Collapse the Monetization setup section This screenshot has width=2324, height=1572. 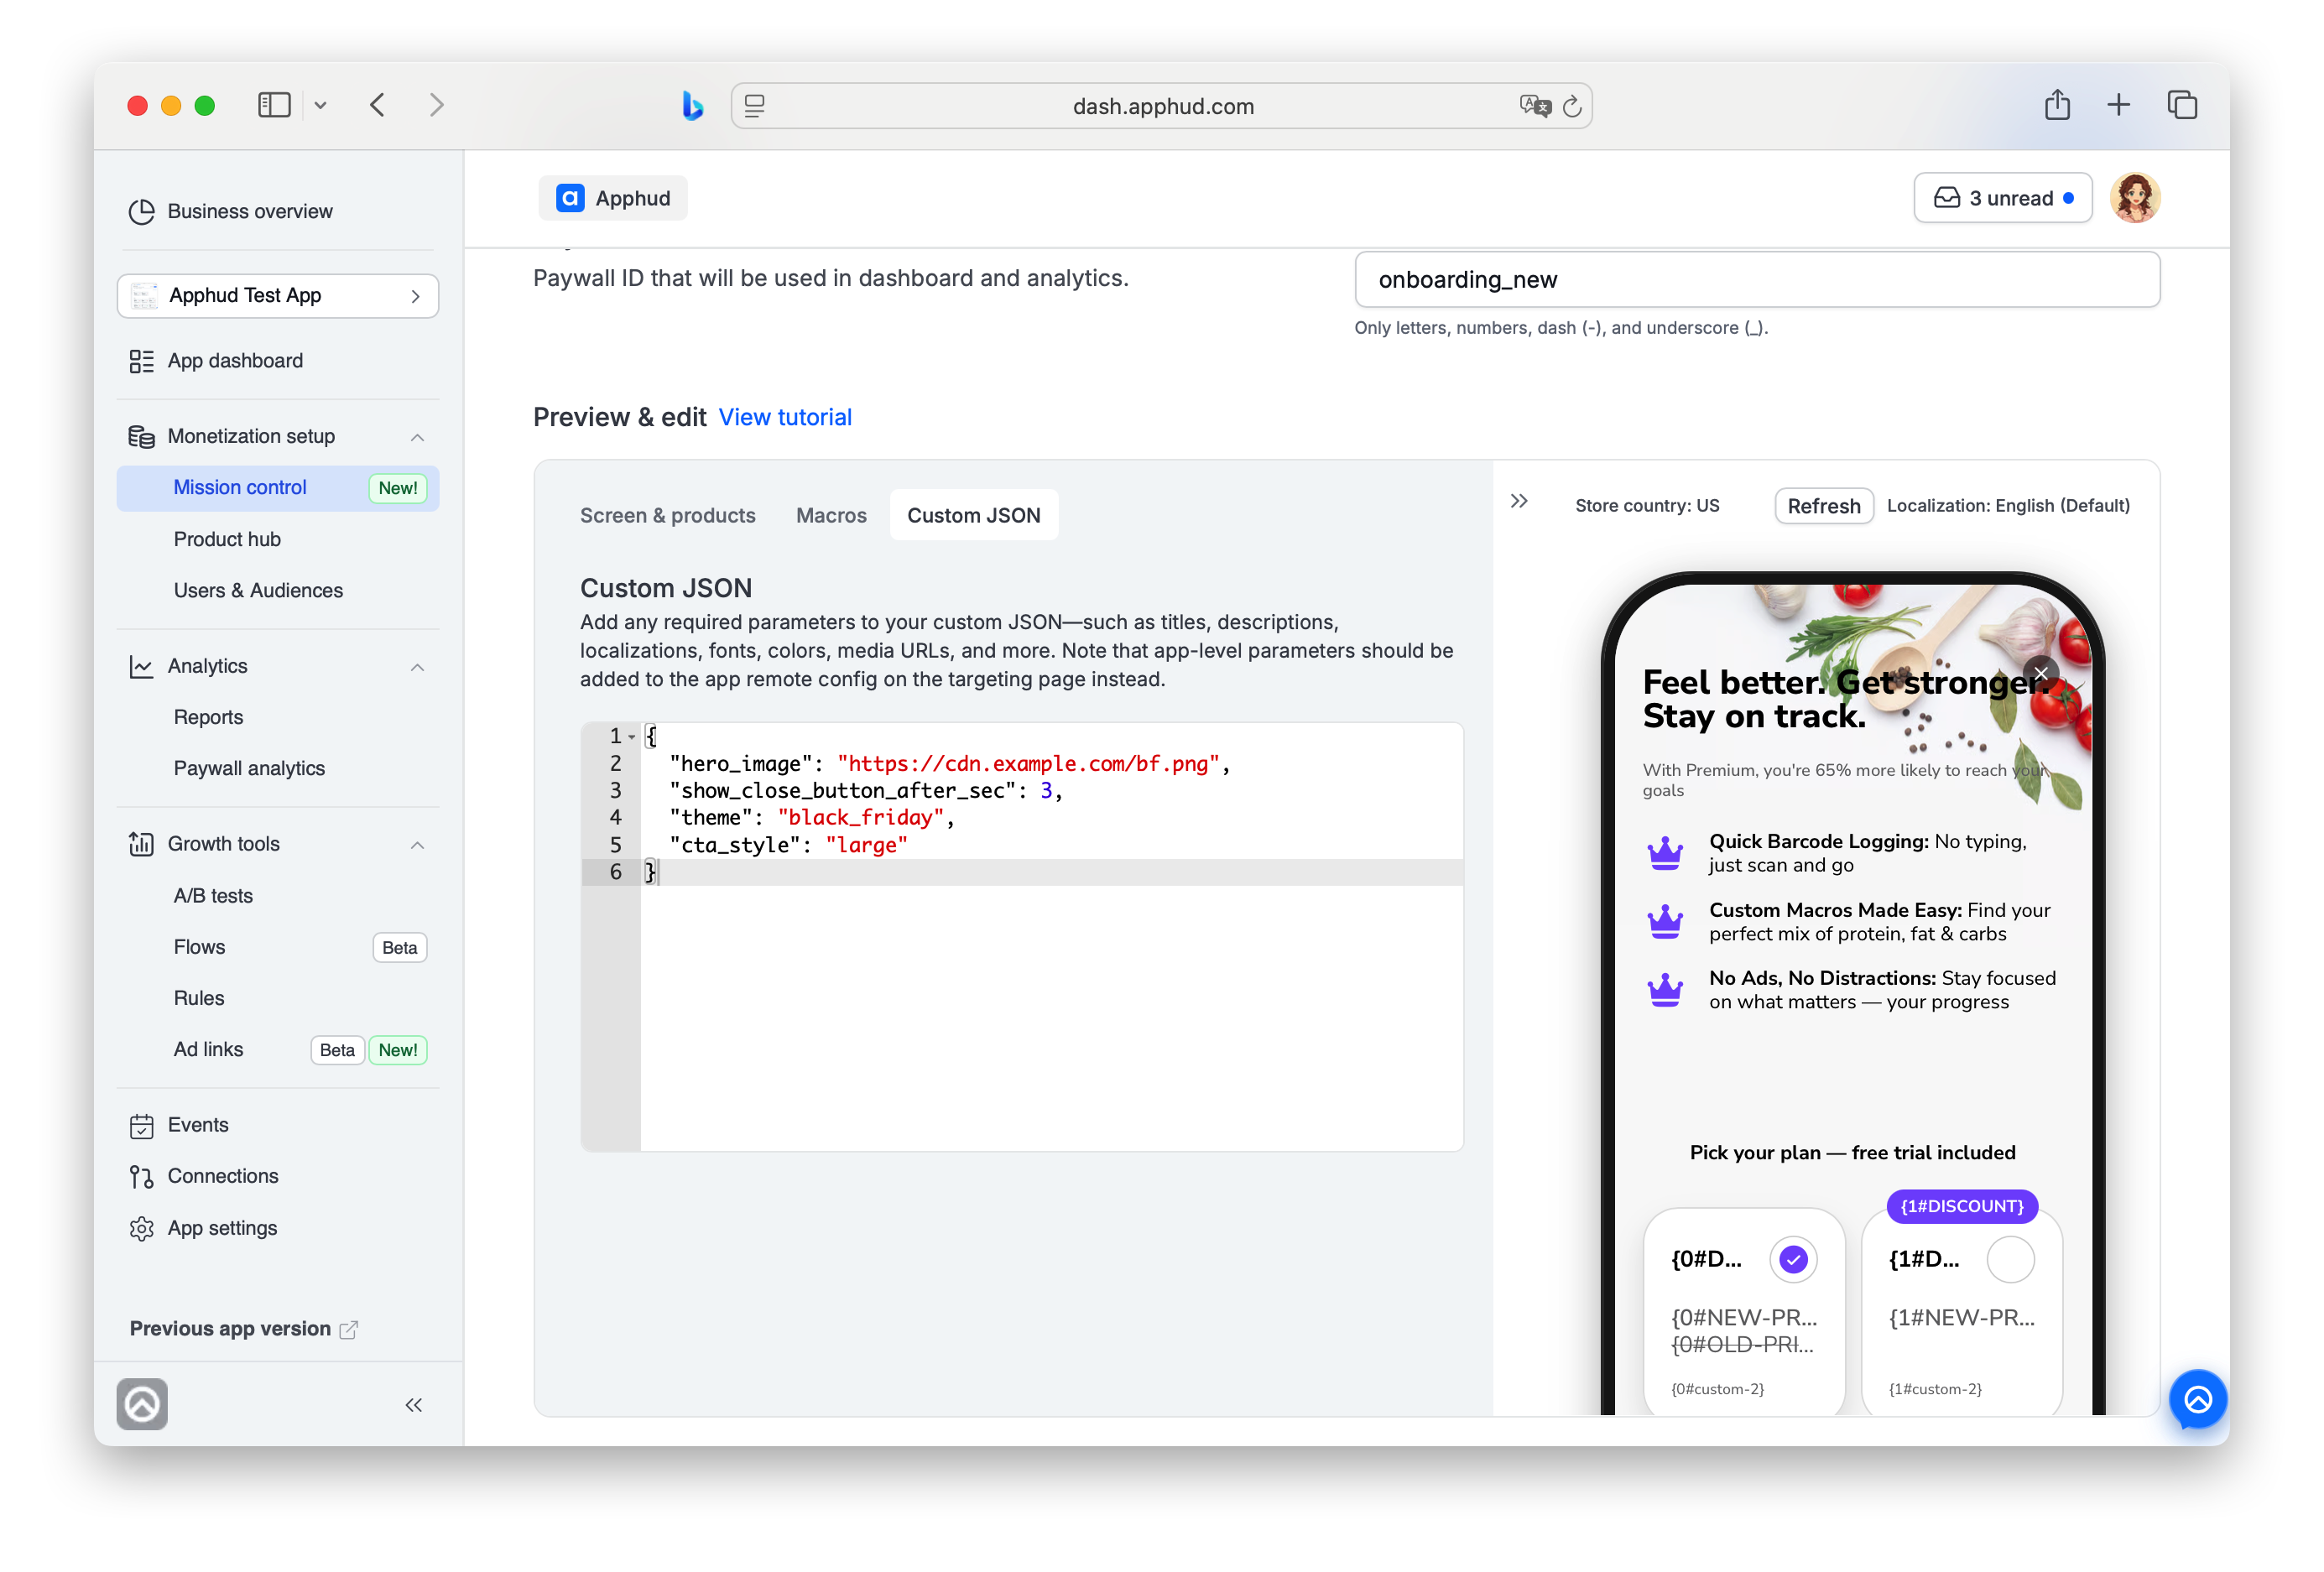click(x=417, y=437)
